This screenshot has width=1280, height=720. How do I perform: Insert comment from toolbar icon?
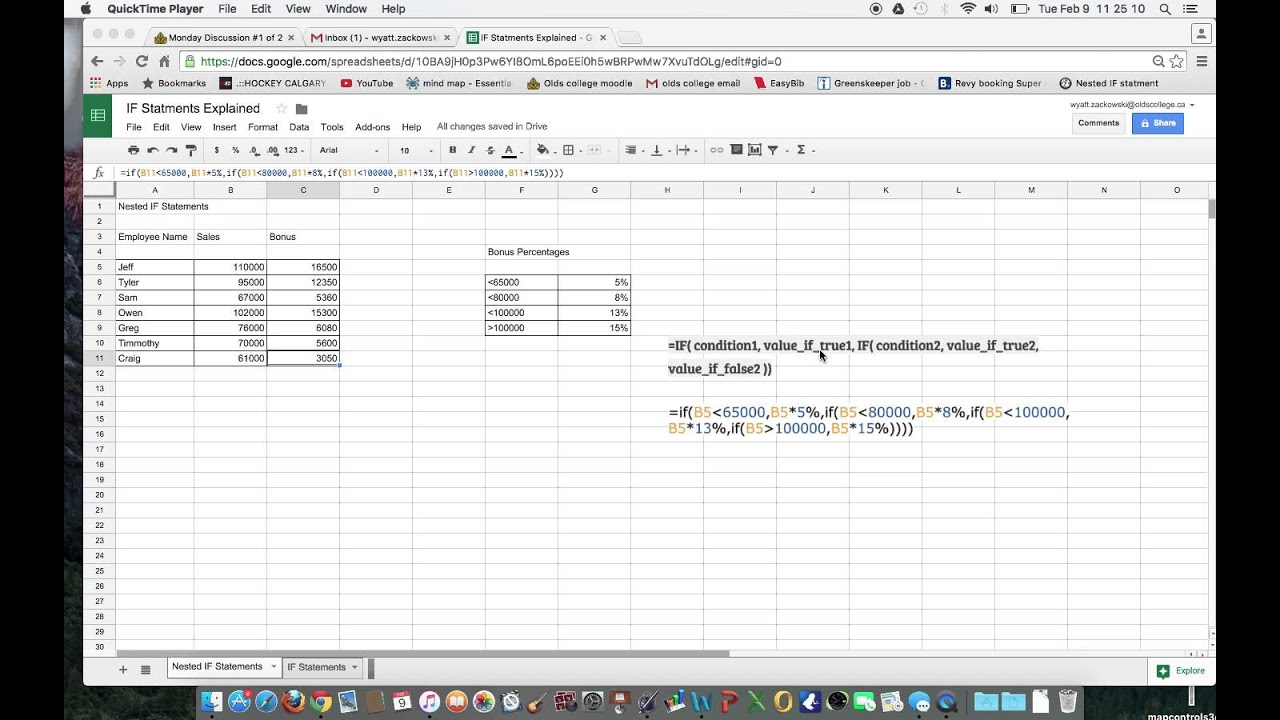[x=736, y=150]
